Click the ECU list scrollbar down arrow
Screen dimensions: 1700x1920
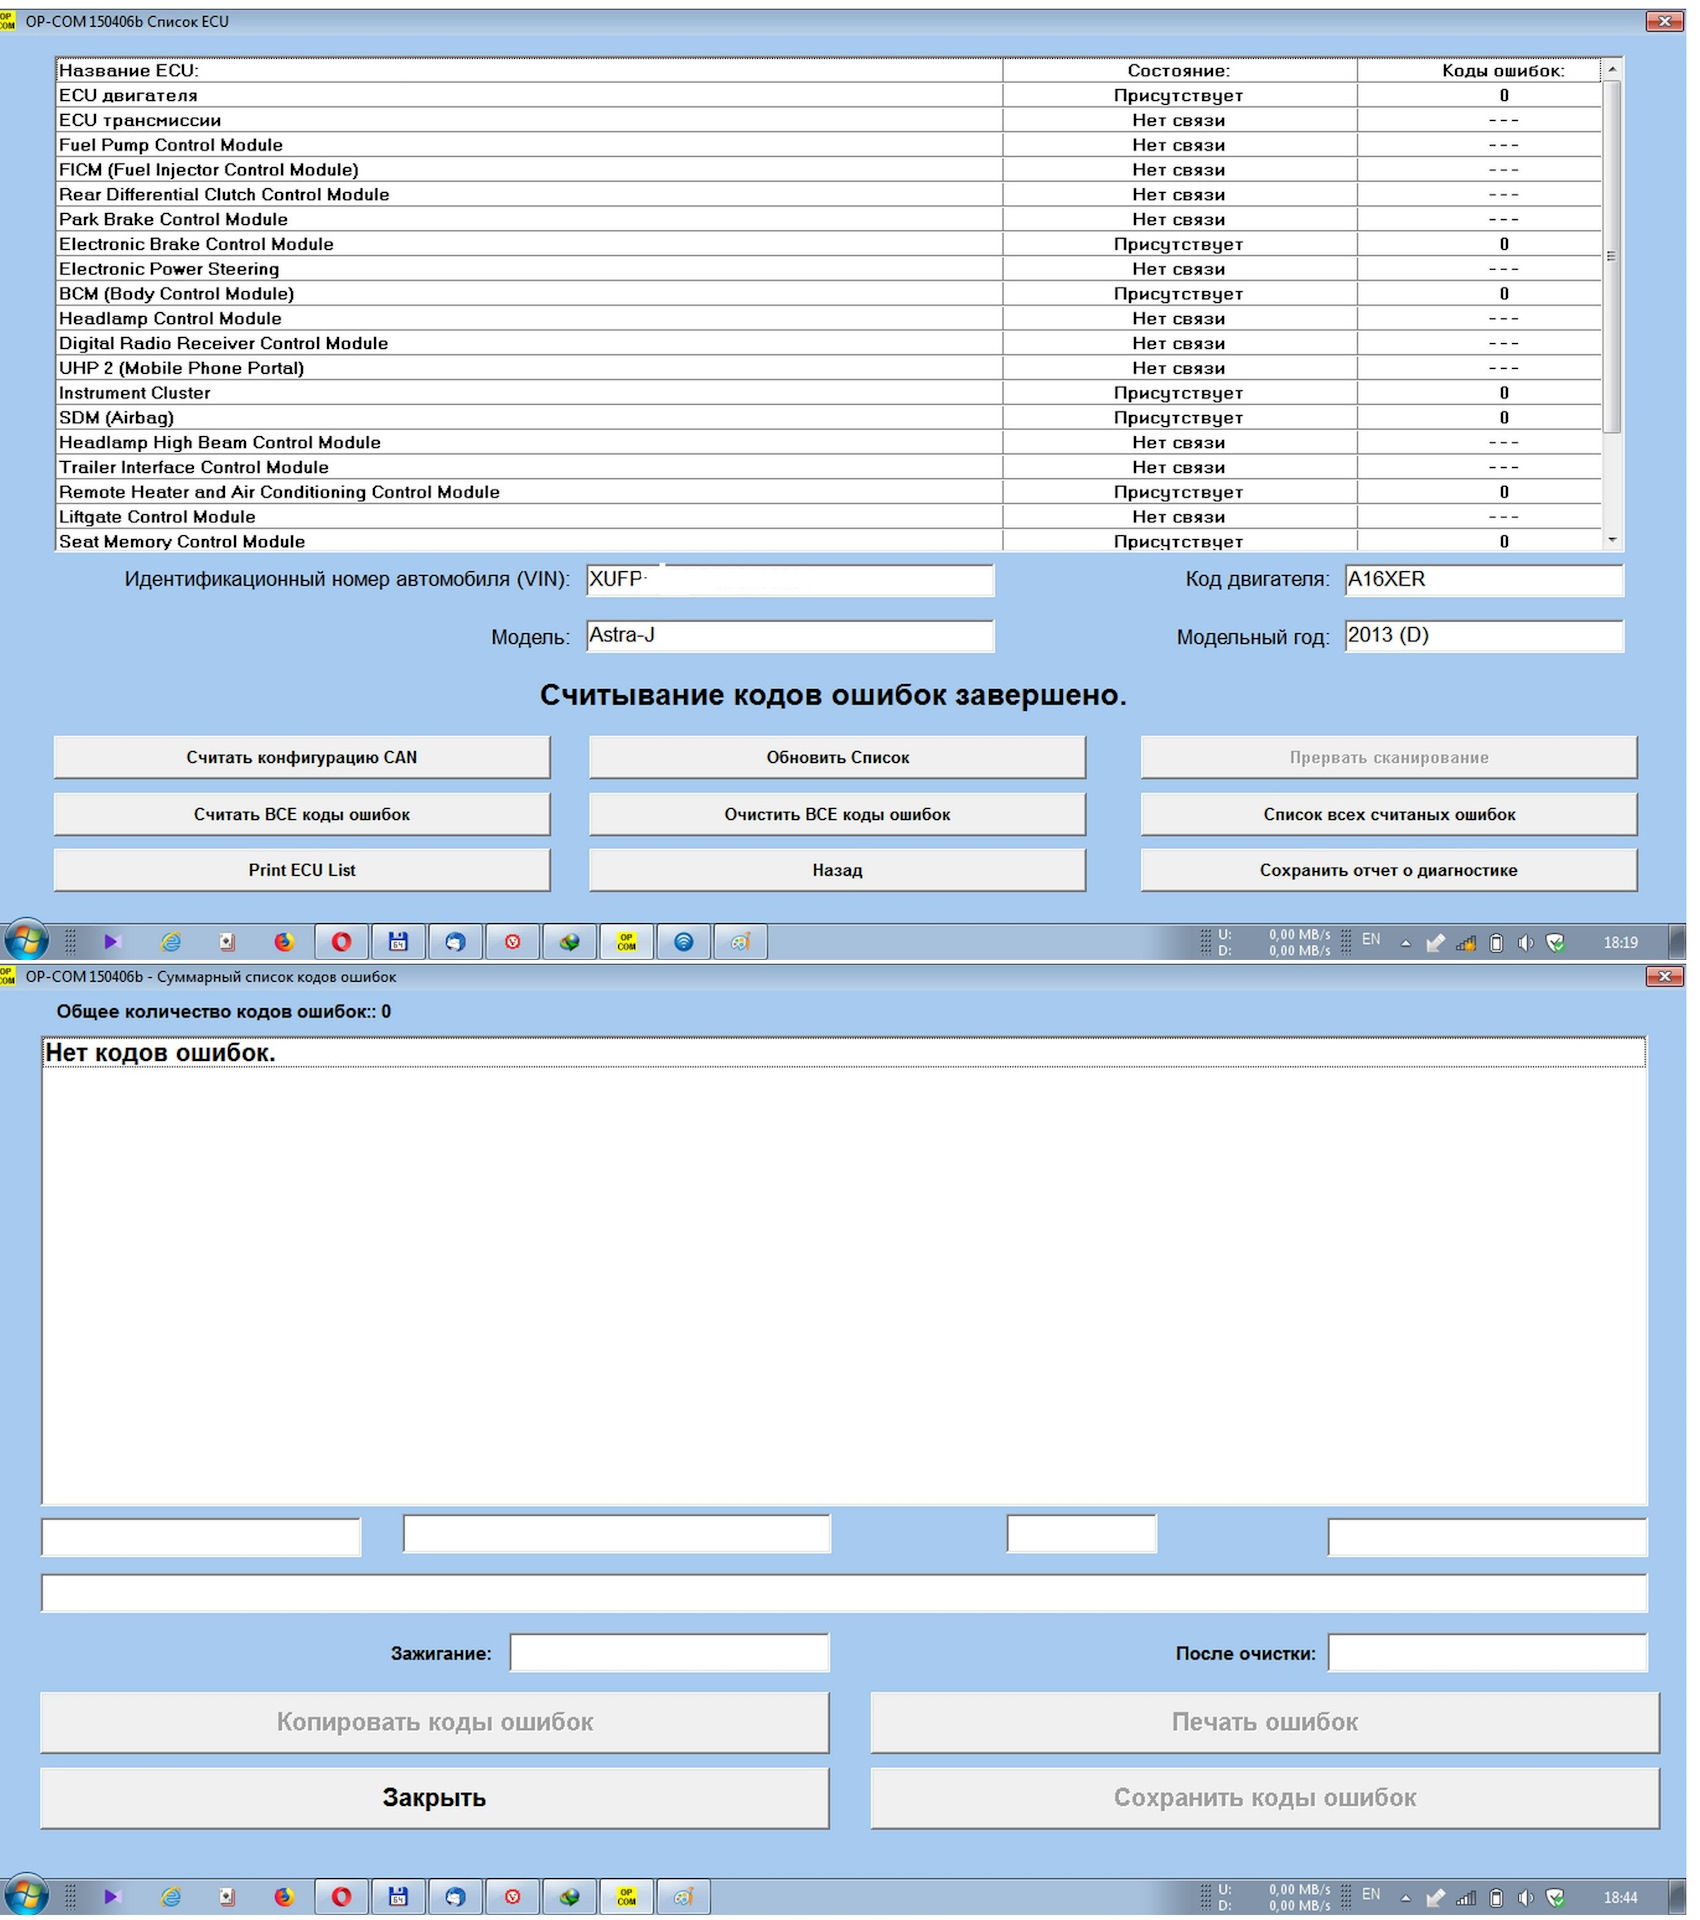coord(1612,540)
